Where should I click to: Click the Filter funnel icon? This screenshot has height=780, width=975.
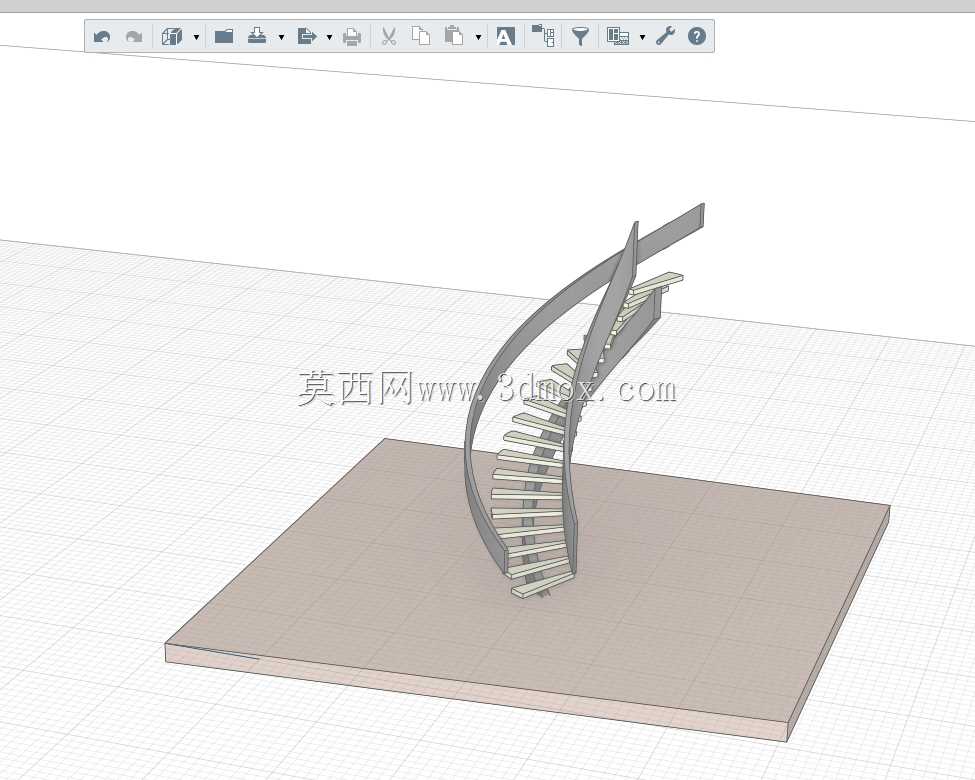[x=580, y=36]
